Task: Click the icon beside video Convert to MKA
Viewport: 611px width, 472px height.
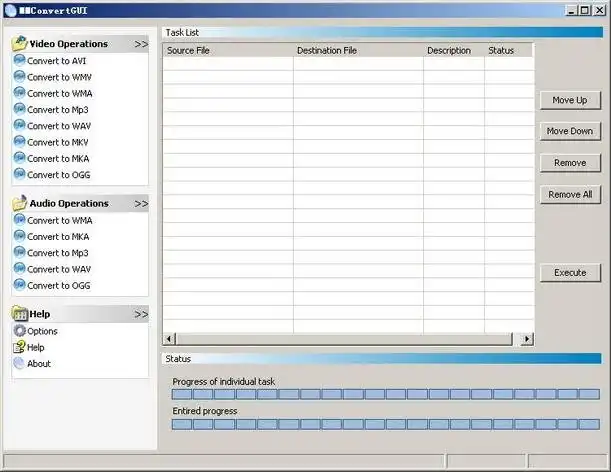Action: 19,158
